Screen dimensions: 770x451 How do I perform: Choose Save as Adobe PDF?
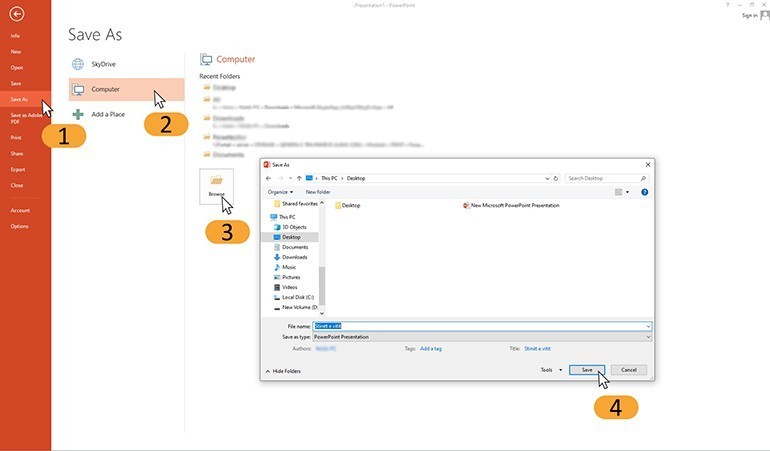pos(27,118)
